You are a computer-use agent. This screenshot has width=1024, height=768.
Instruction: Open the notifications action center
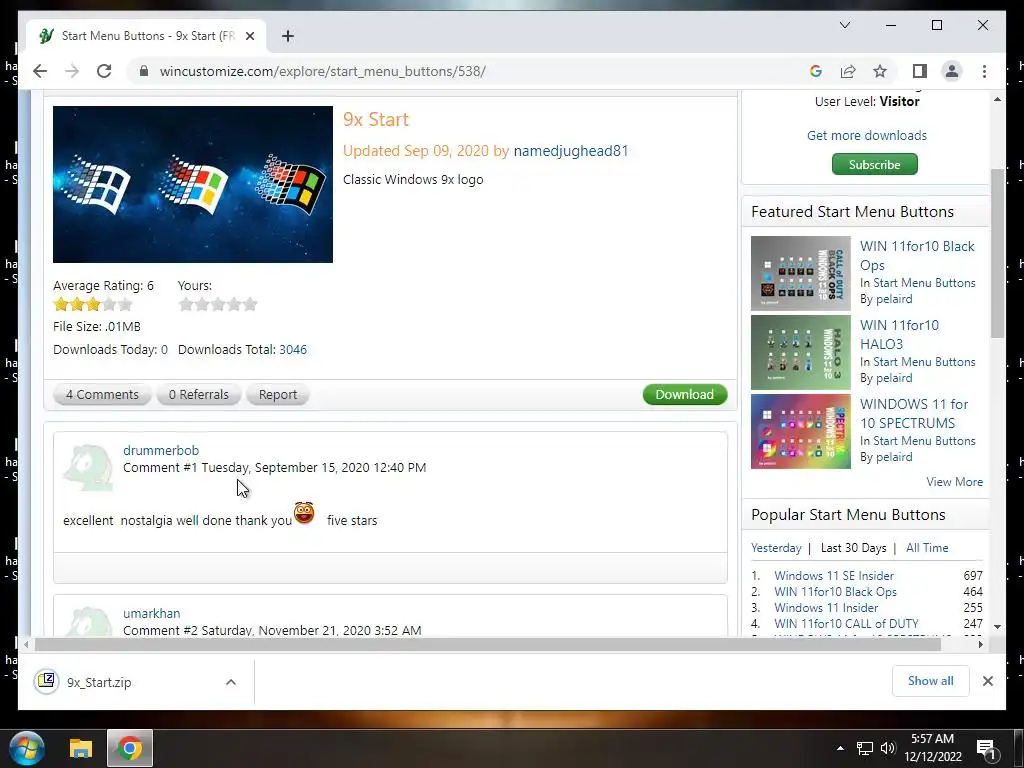(985, 748)
